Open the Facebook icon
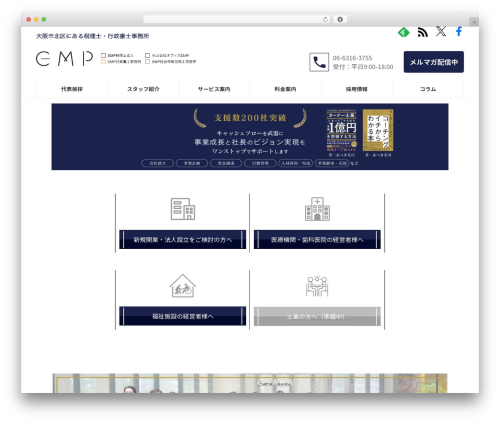 click(459, 32)
